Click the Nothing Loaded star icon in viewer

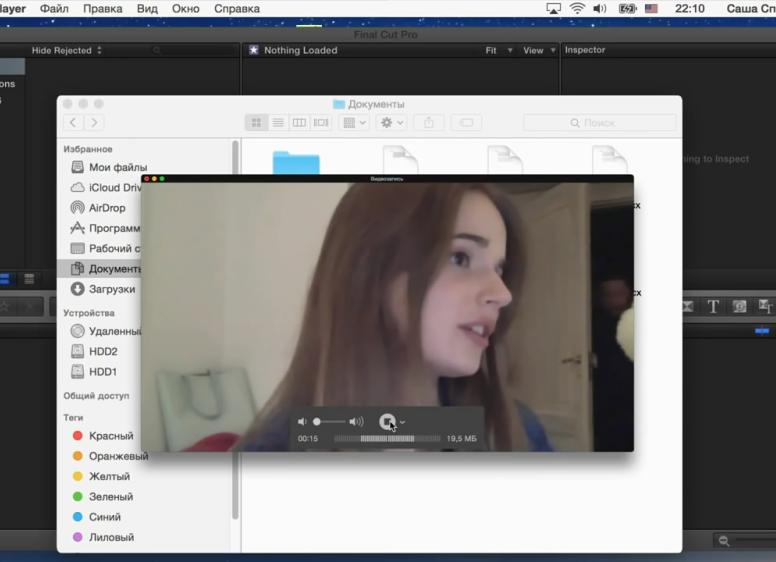click(253, 50)
